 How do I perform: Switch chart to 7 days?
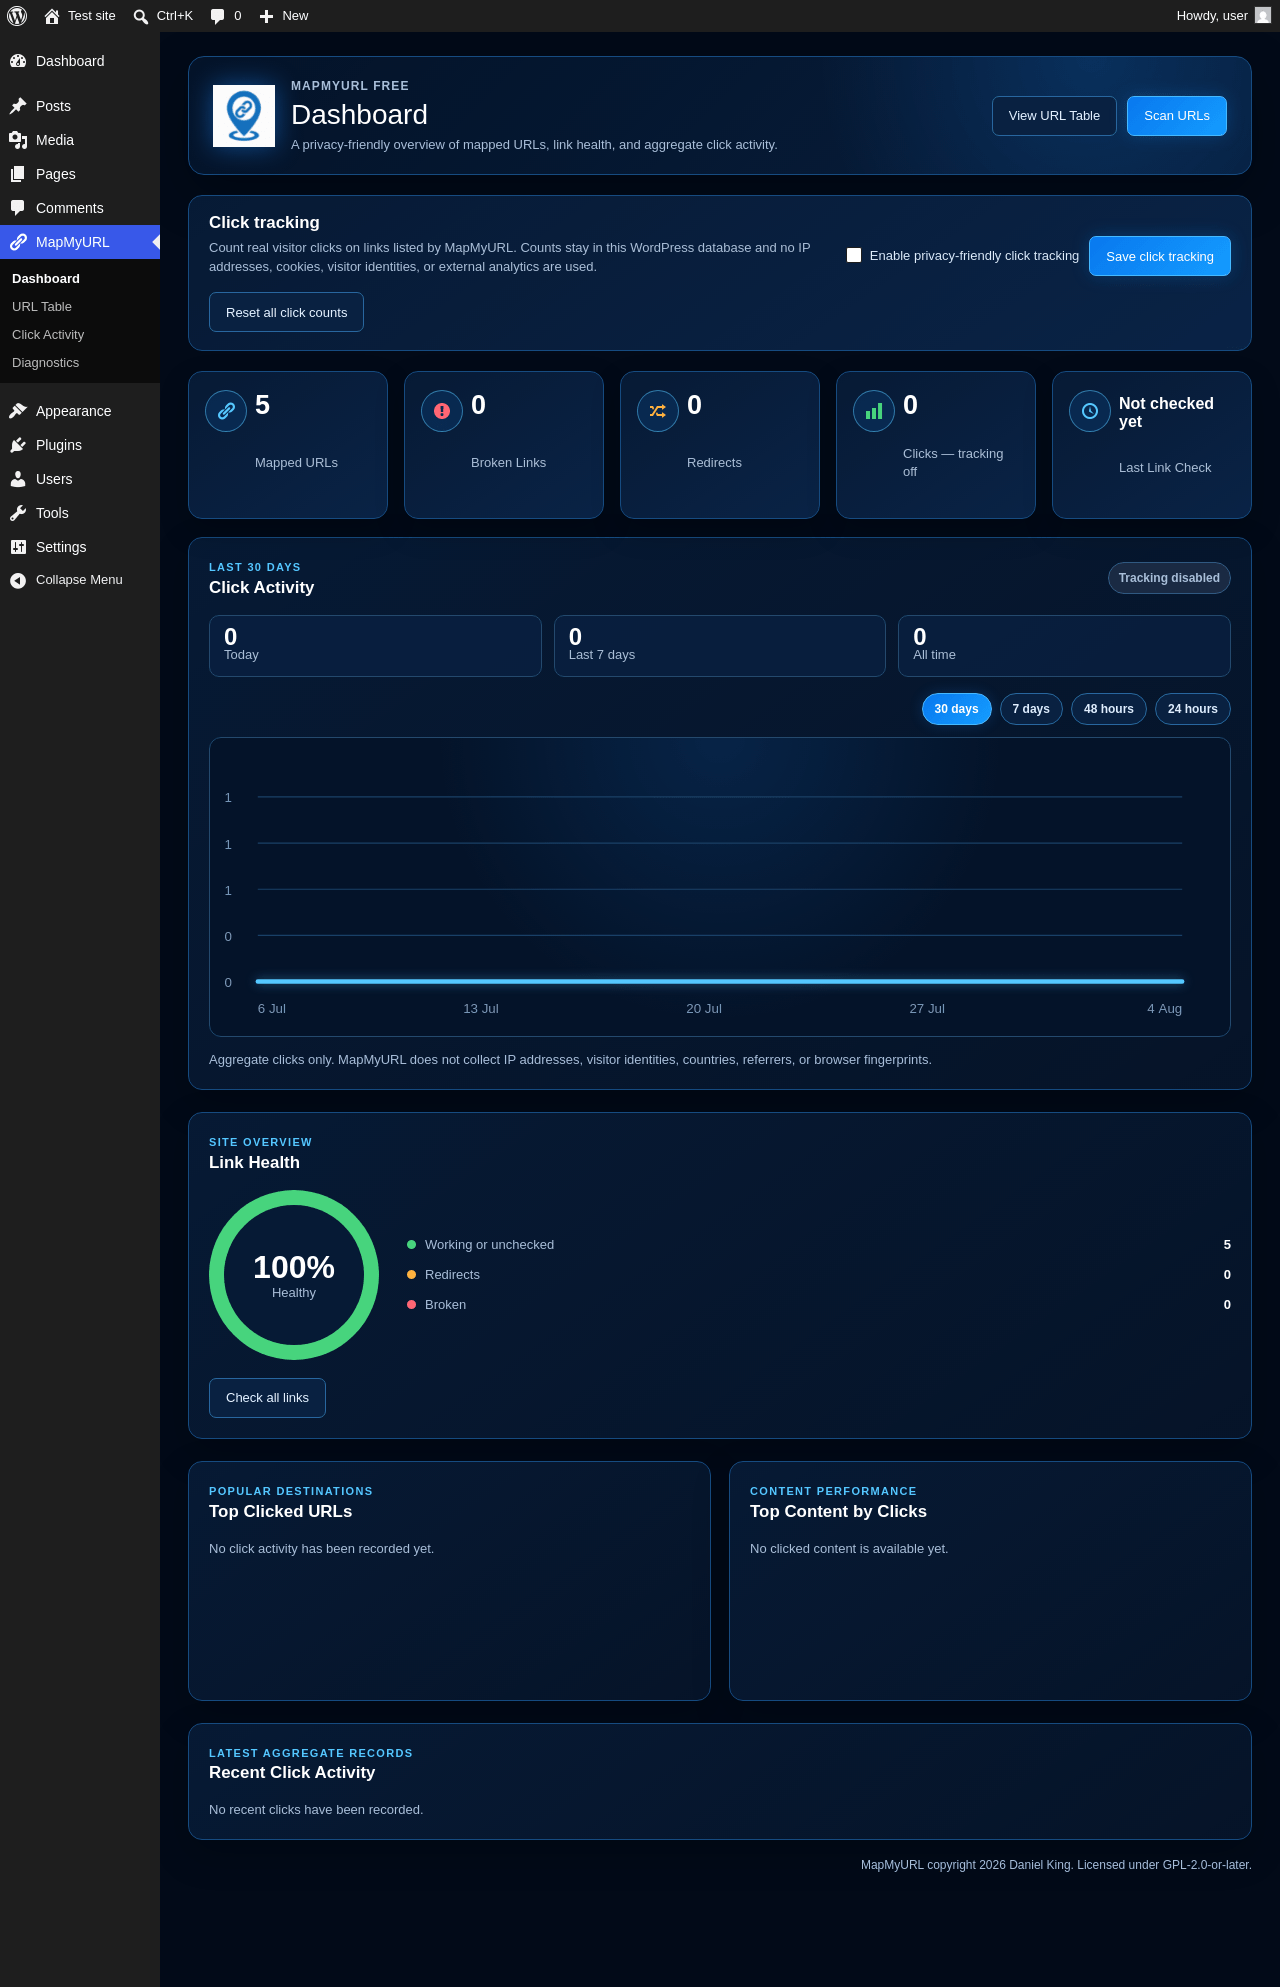1031,709
